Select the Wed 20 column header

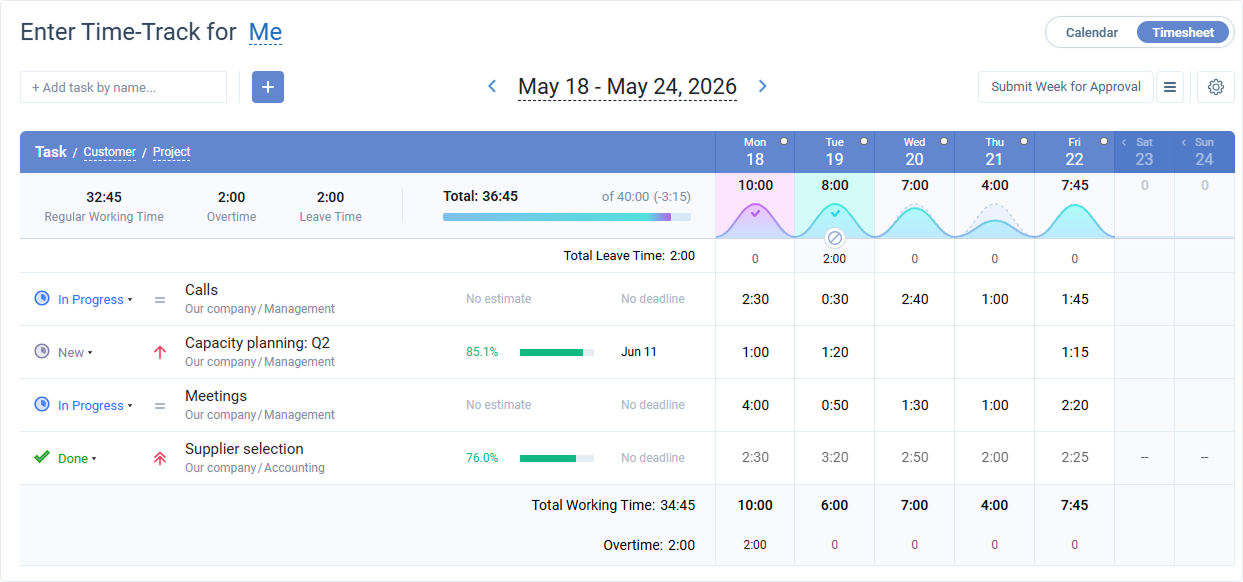click(x=915, y=152)
